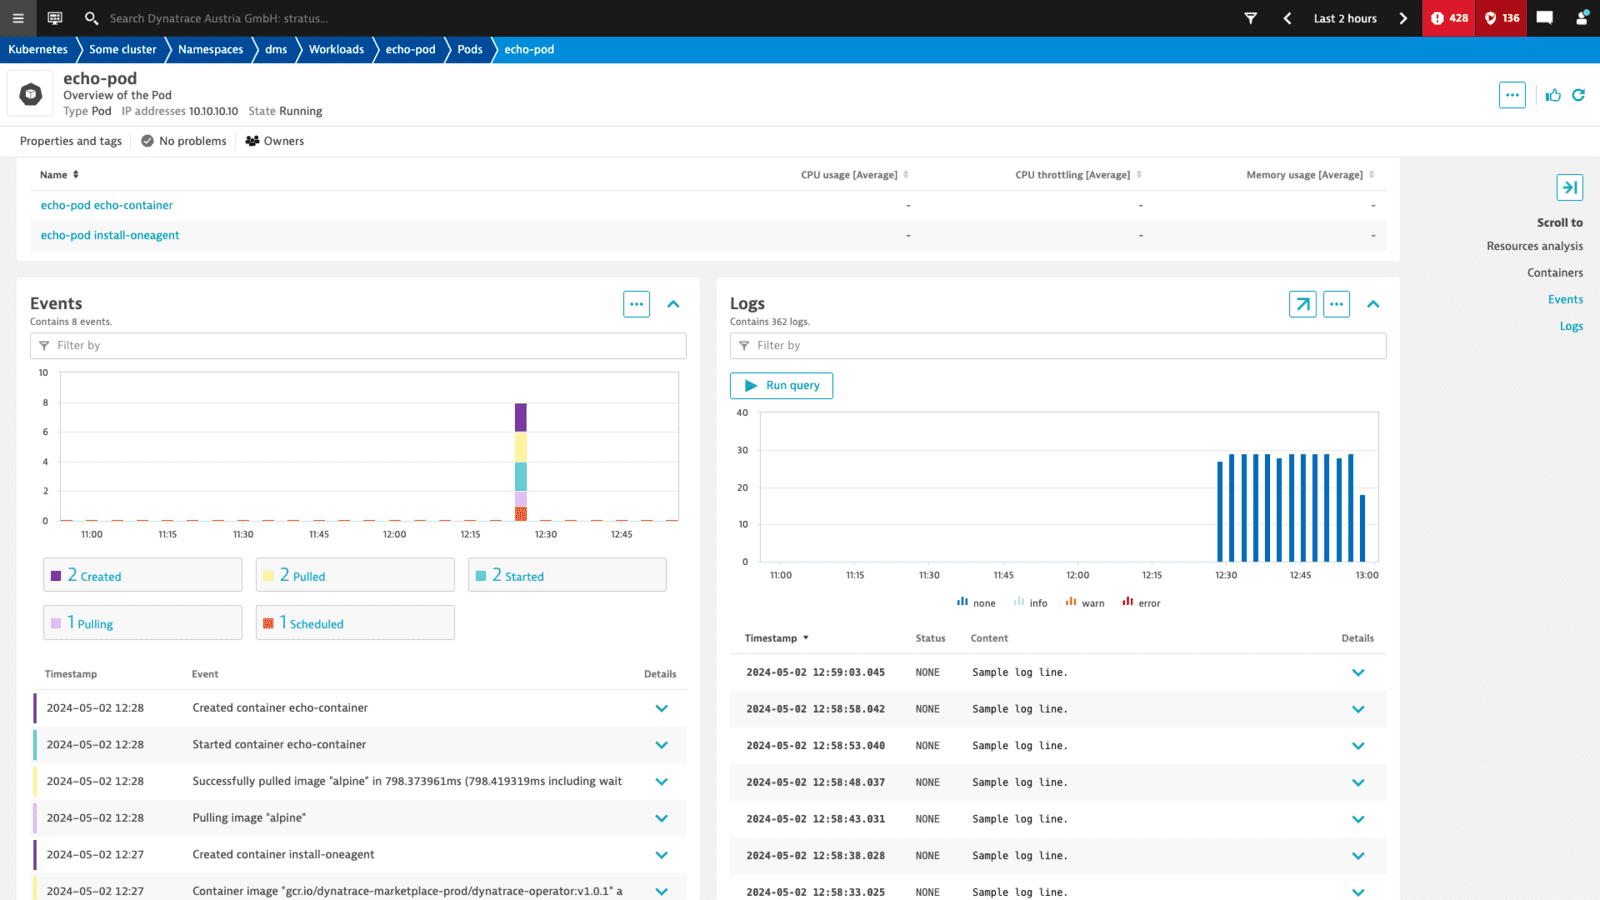Open the hamburger navigation menu
This screenshot has width=1600, height=900.
[x=17, y=18]
